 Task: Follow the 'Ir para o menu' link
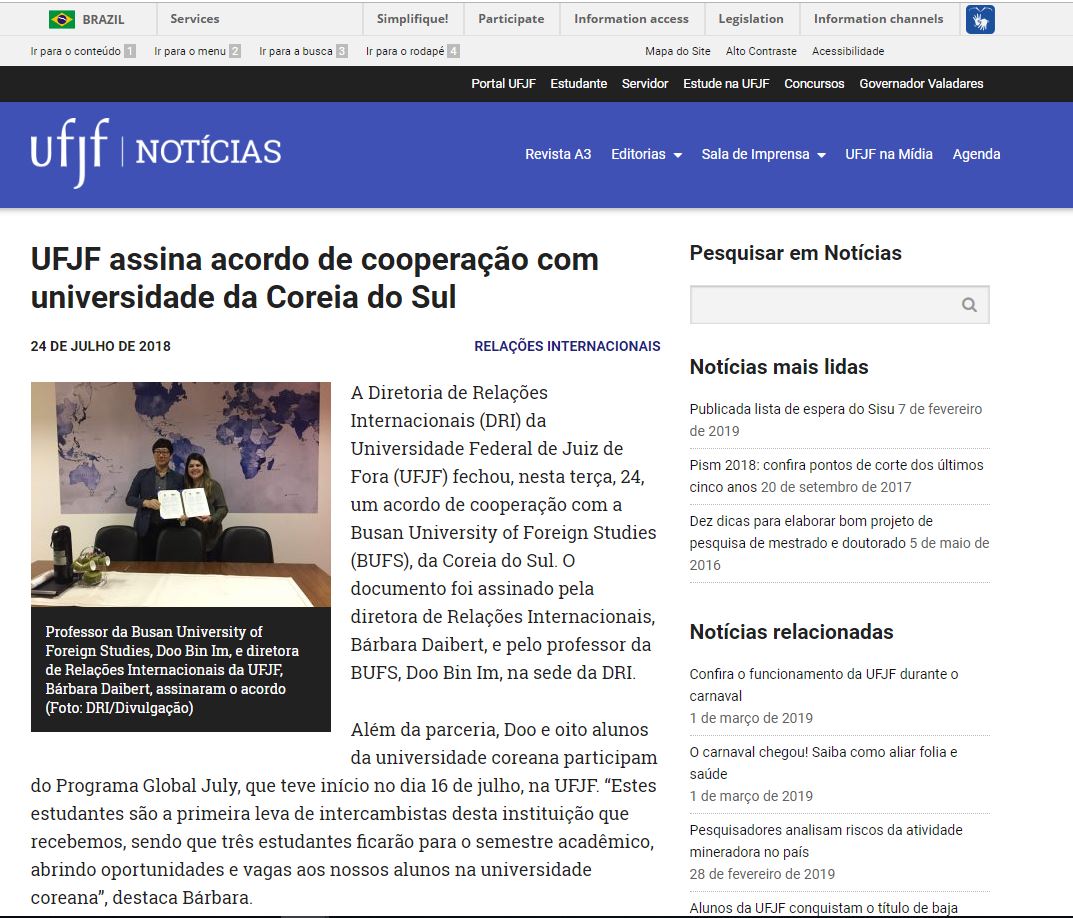tap(197, 51)
